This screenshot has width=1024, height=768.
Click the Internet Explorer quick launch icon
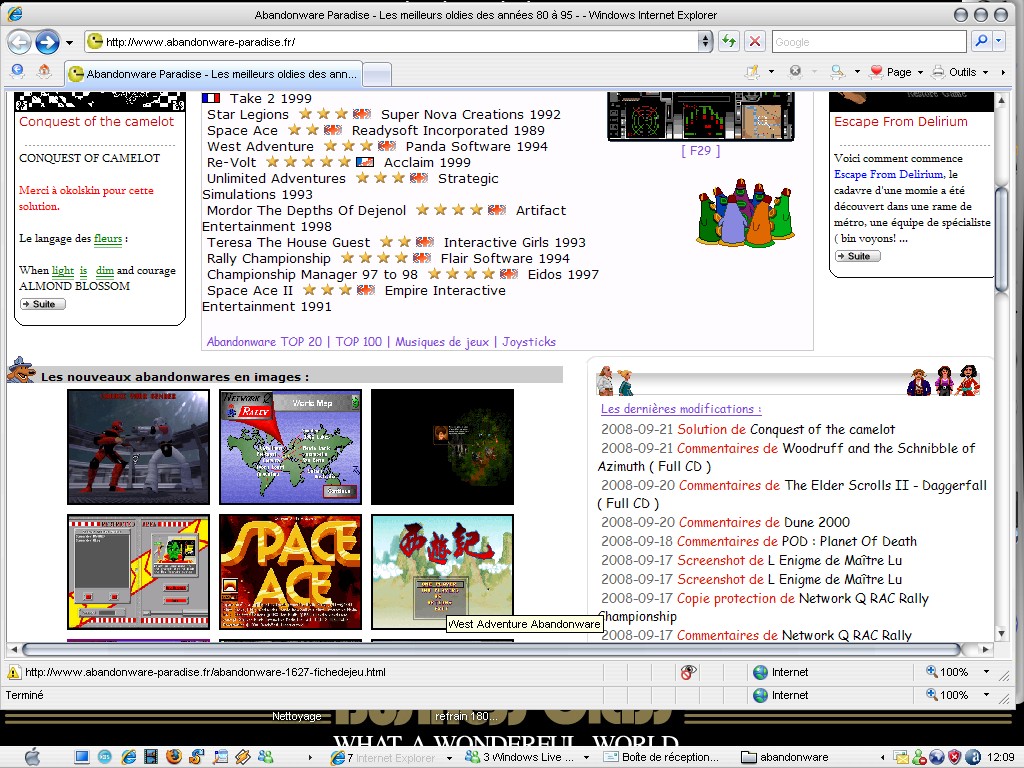click(129, 757)
